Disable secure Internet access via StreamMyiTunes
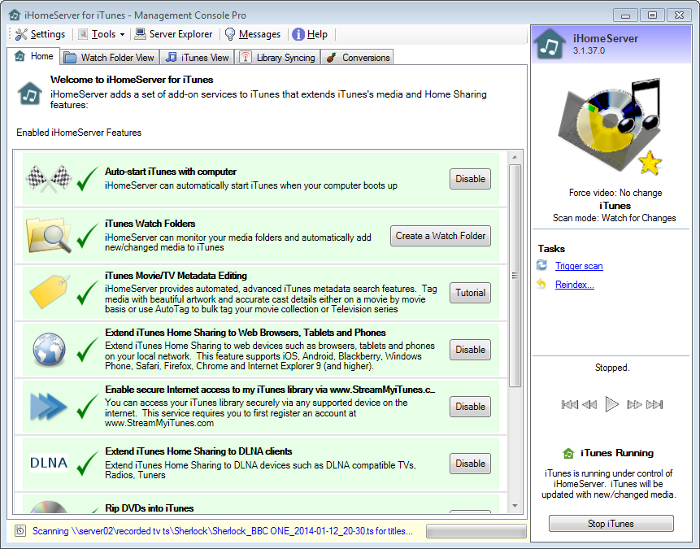 pyautogui.click(x=470, y=407)
